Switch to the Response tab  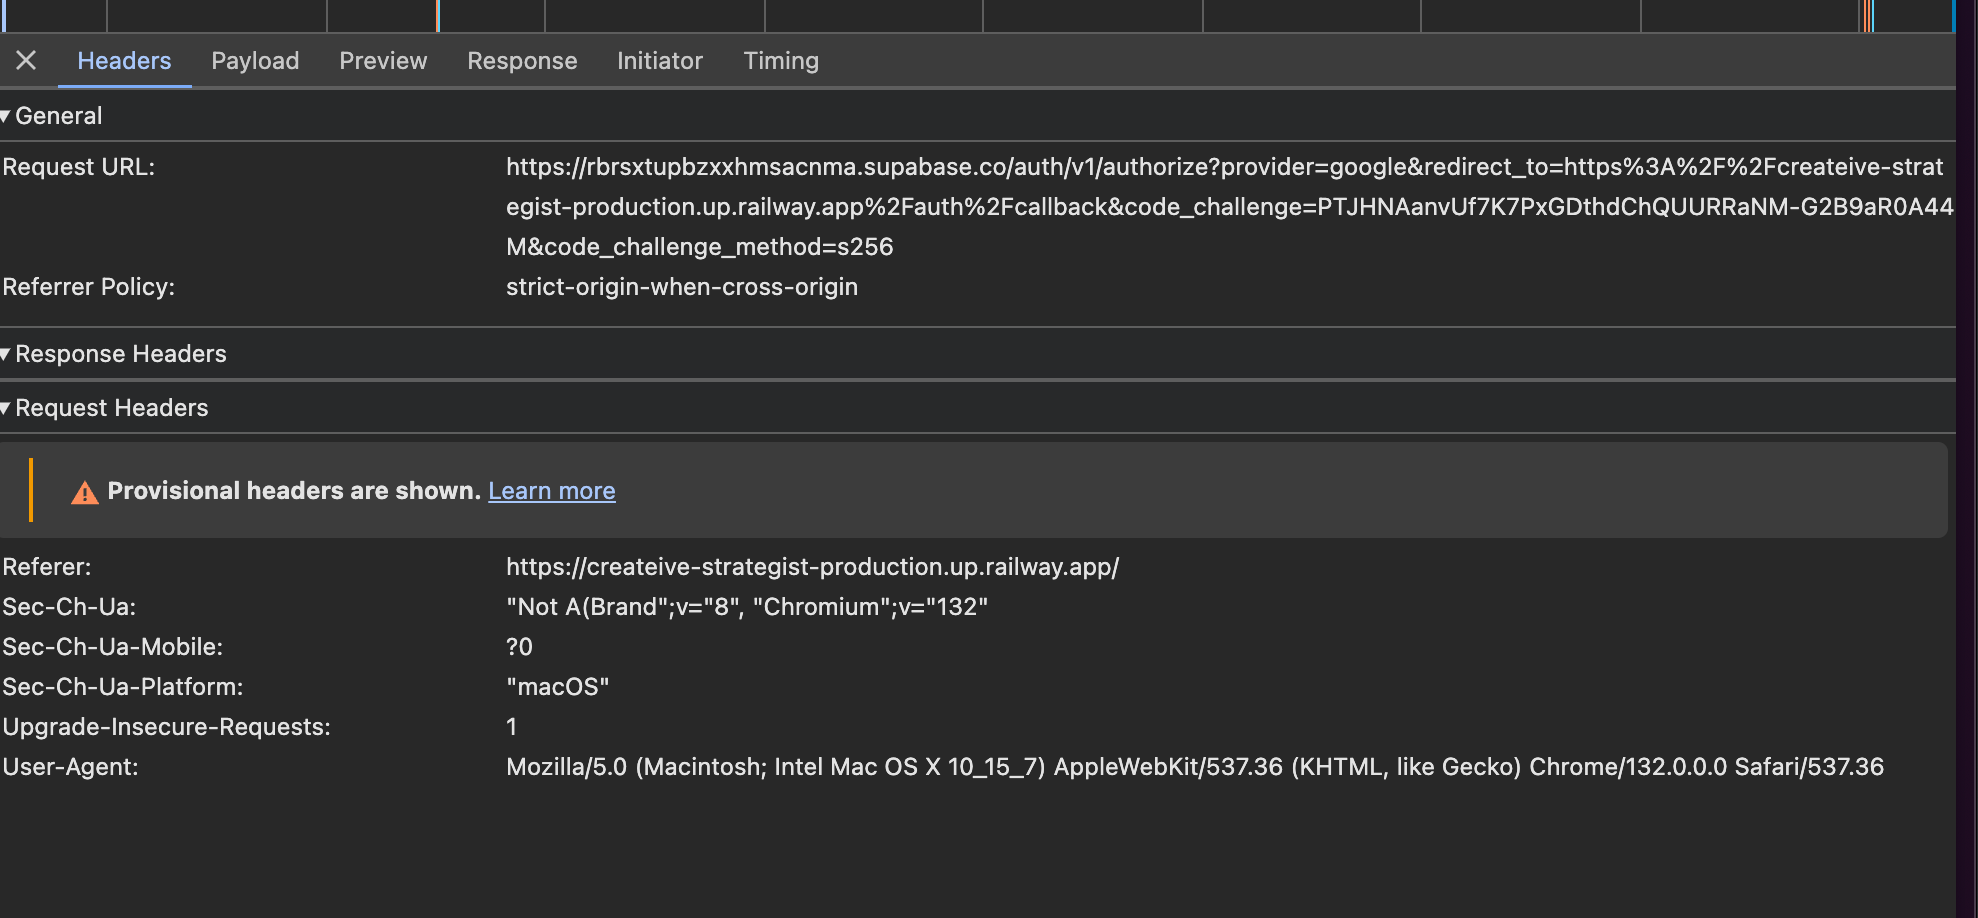click(x=522, y=61)
